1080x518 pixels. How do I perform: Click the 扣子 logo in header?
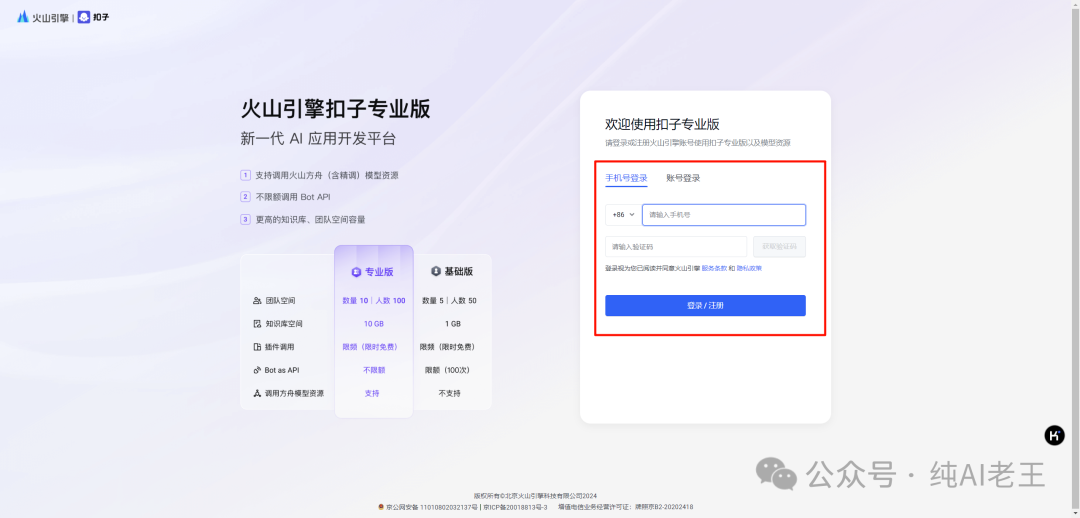pos(93,17)
